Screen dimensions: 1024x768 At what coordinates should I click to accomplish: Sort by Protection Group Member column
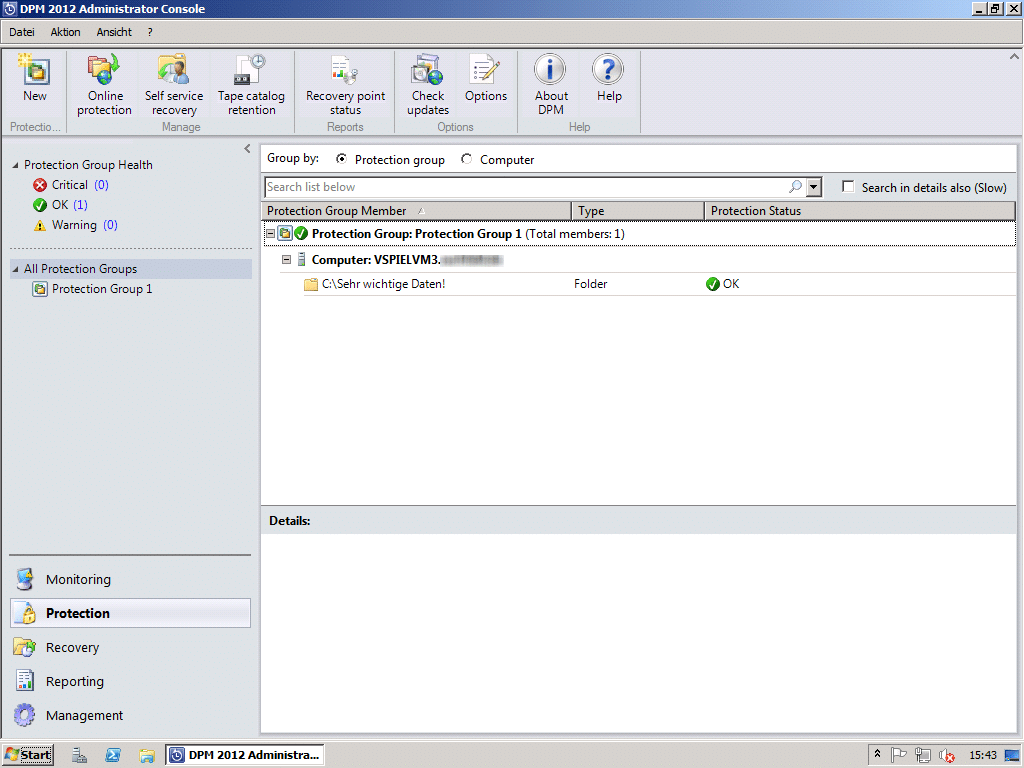click(417, 211)
